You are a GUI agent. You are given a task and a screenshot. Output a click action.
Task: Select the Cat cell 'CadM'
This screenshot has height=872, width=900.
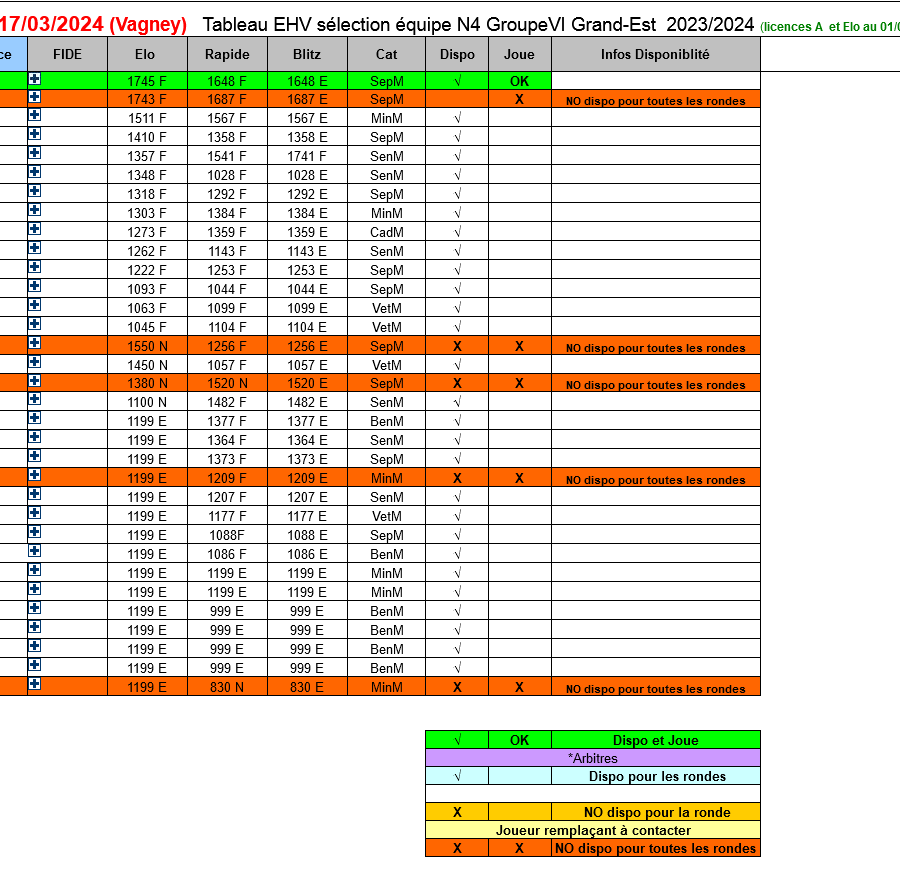(x=386, y=233)
